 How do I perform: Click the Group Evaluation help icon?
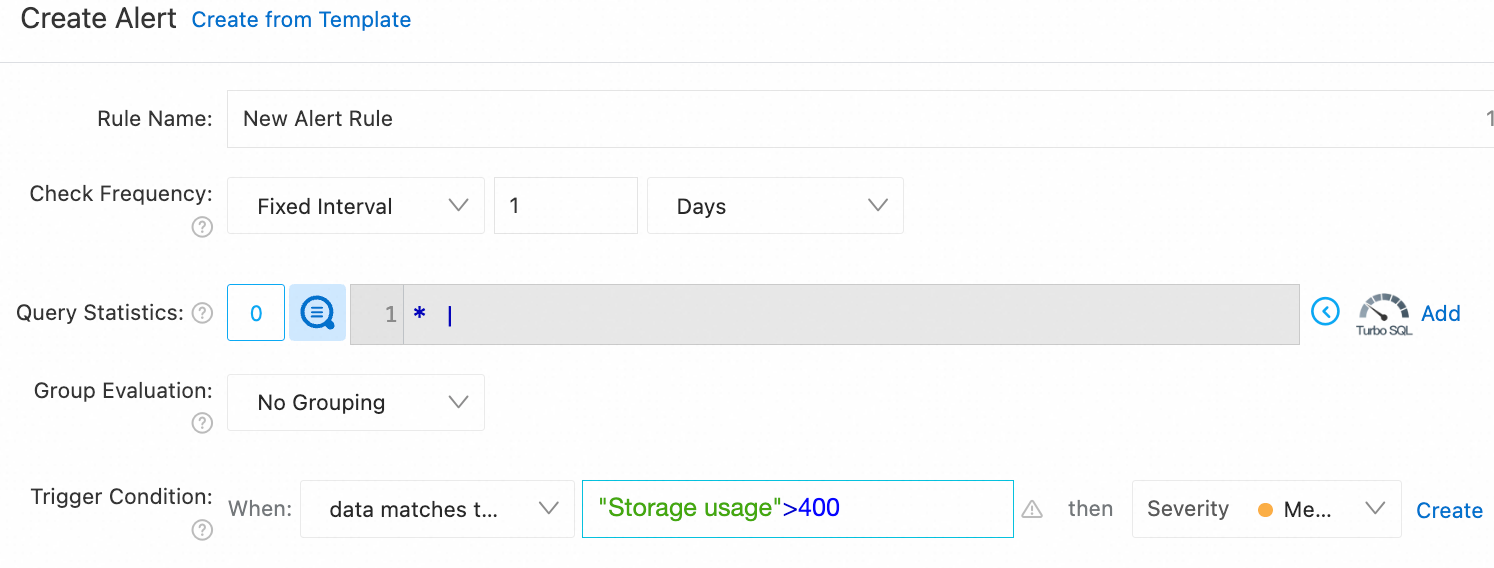tap(202, 423)
